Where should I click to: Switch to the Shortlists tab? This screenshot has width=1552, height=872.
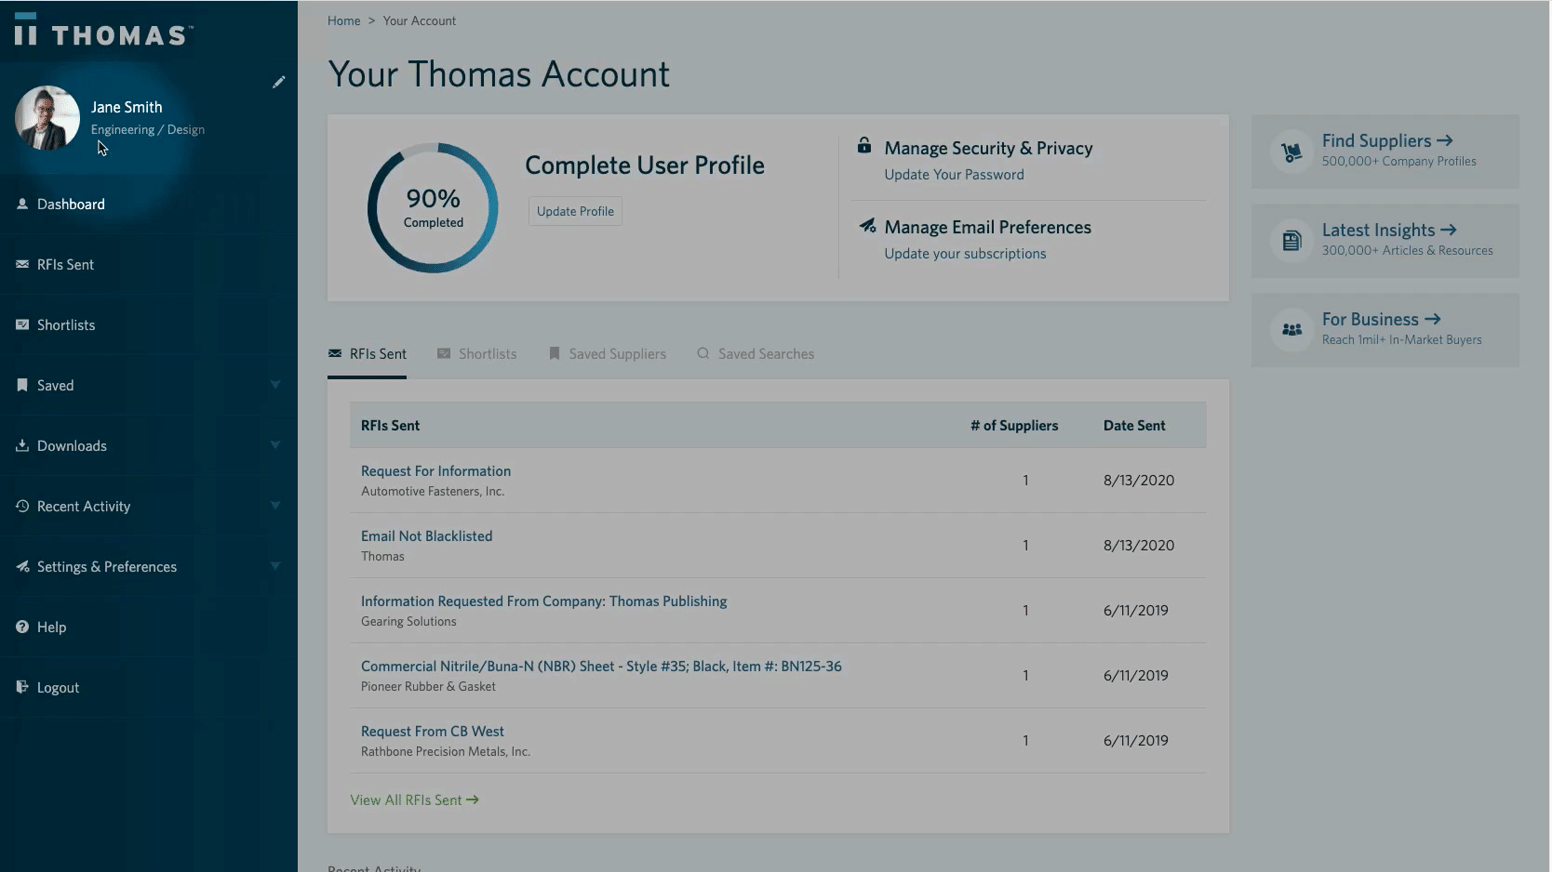tap(477, 354)
